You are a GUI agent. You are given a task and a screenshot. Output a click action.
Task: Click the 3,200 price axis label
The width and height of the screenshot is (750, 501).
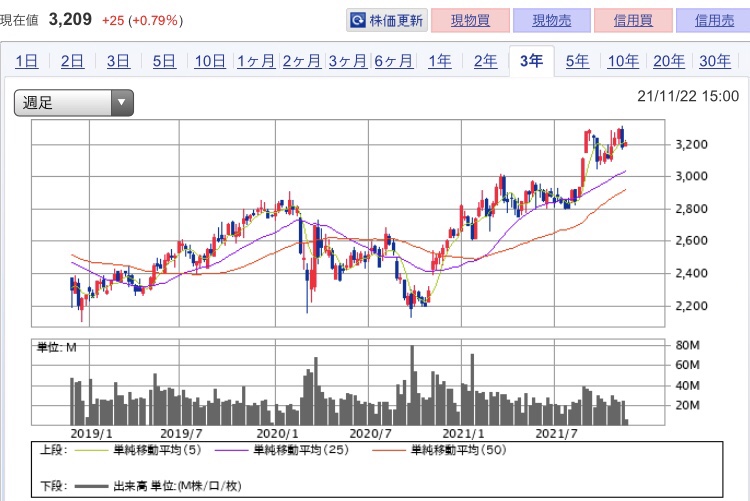691,145
